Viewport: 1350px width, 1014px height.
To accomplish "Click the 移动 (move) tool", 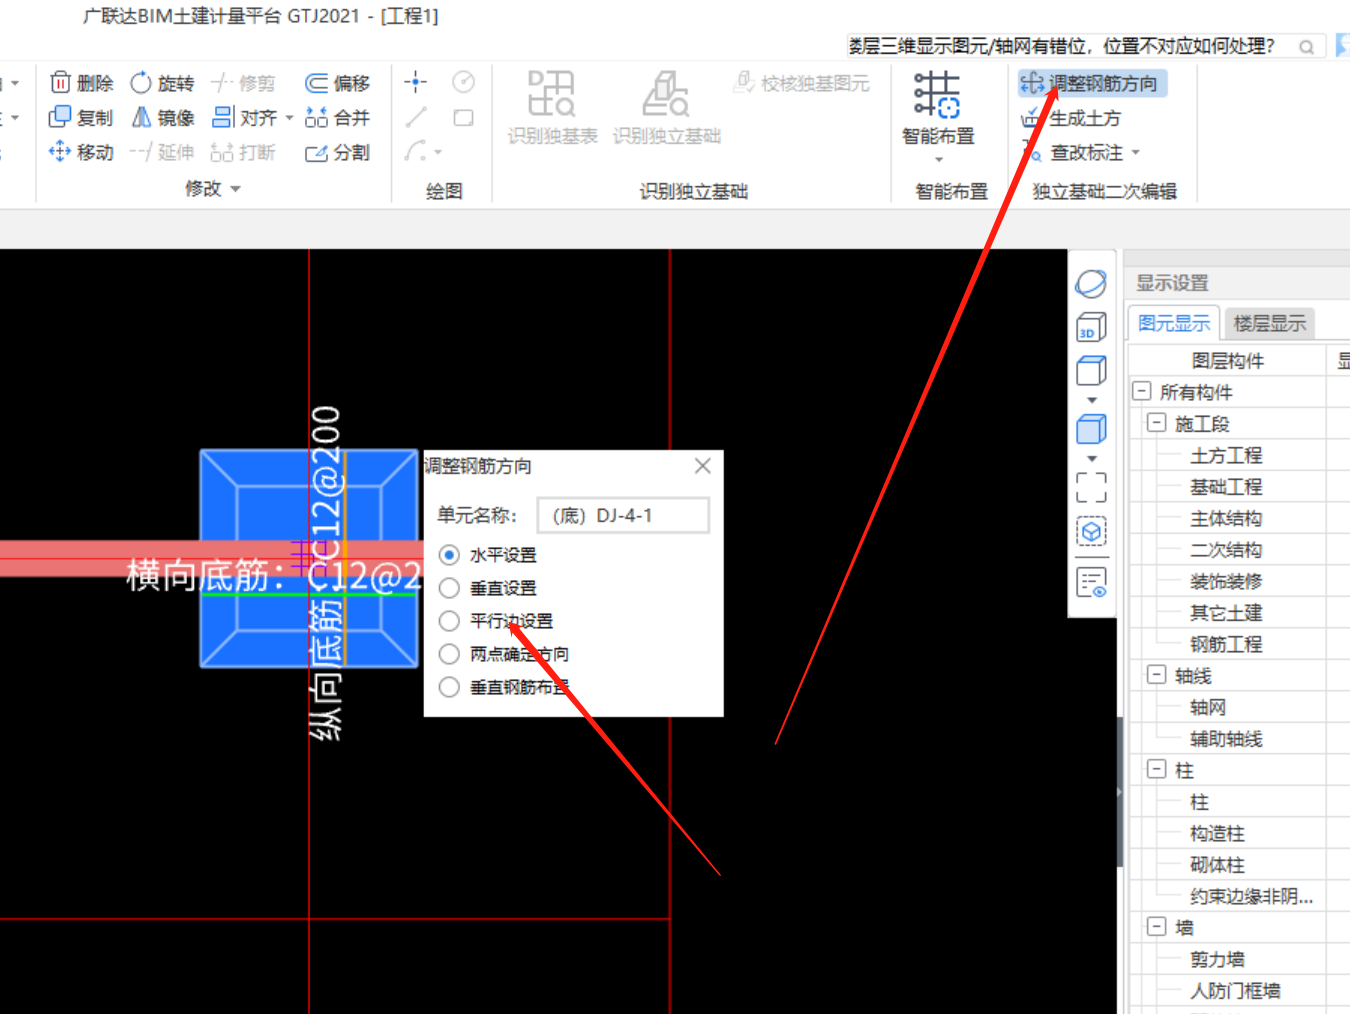I will click(82, 152).
